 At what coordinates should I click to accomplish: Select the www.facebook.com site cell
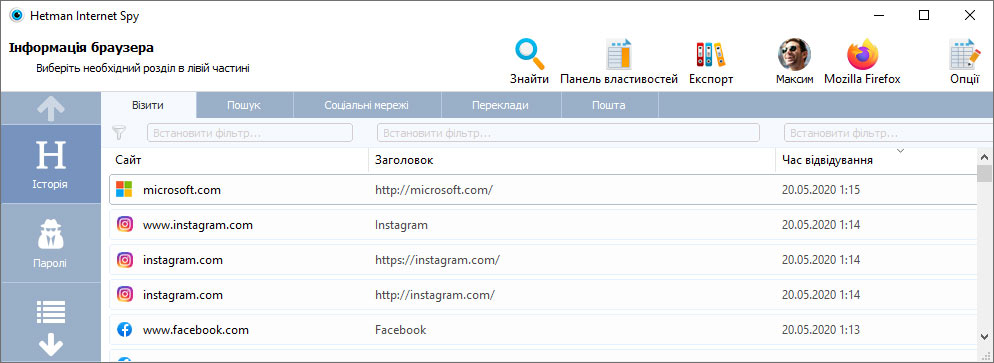tap(196, 330)
